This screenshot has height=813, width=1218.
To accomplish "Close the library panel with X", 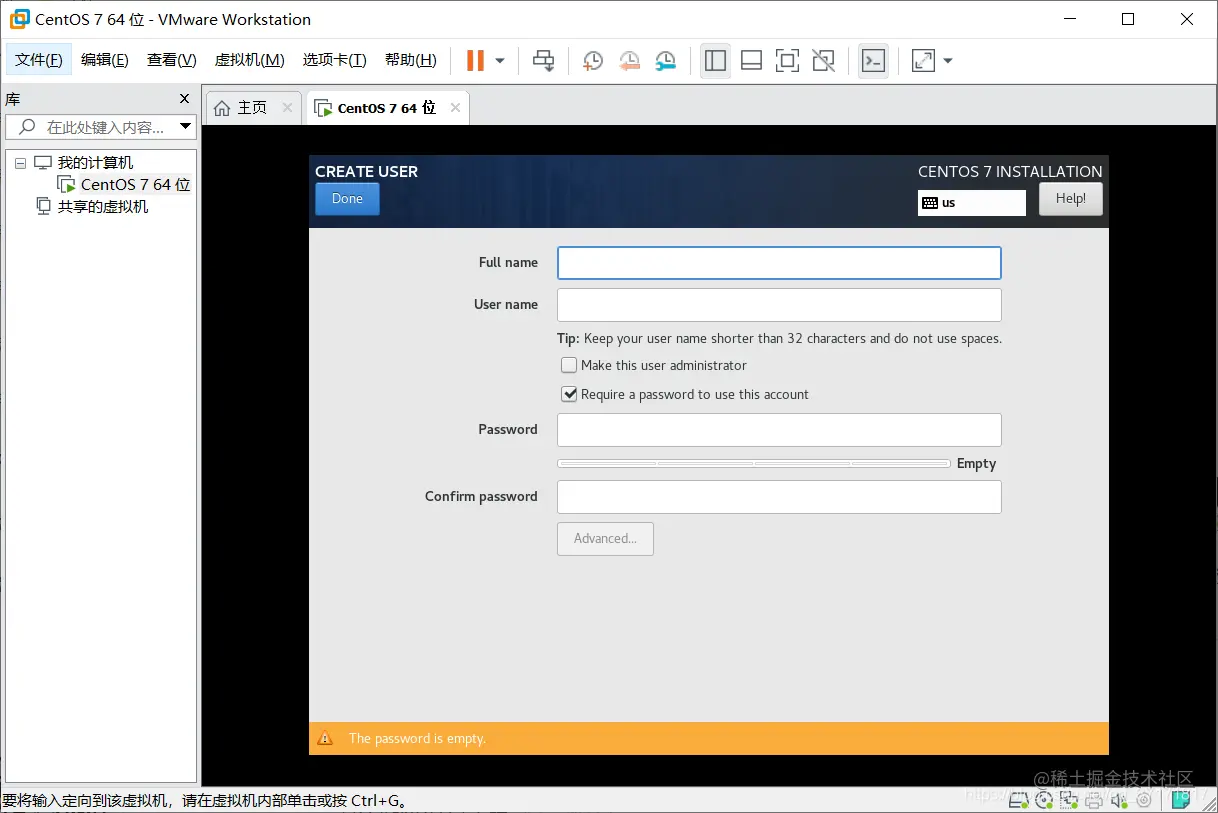I will click(x=184, y=99).
